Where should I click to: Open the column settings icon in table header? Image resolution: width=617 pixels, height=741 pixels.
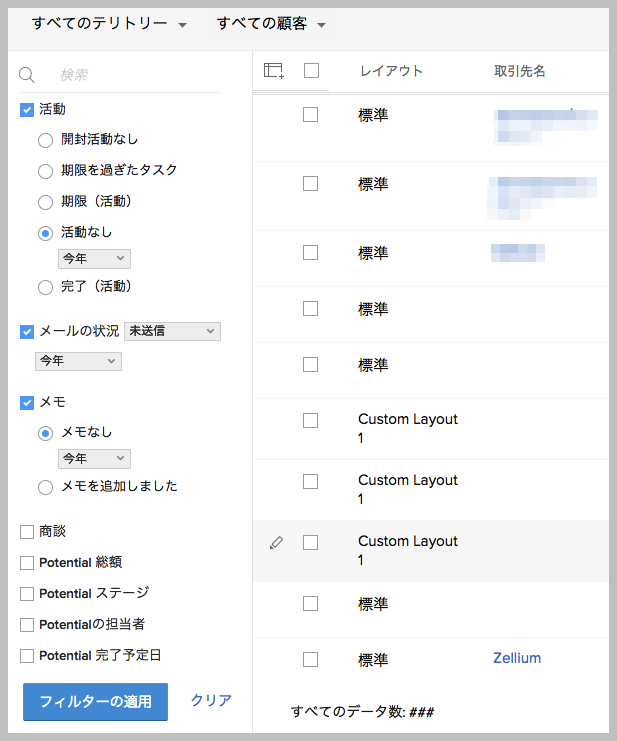pos(274,71)
